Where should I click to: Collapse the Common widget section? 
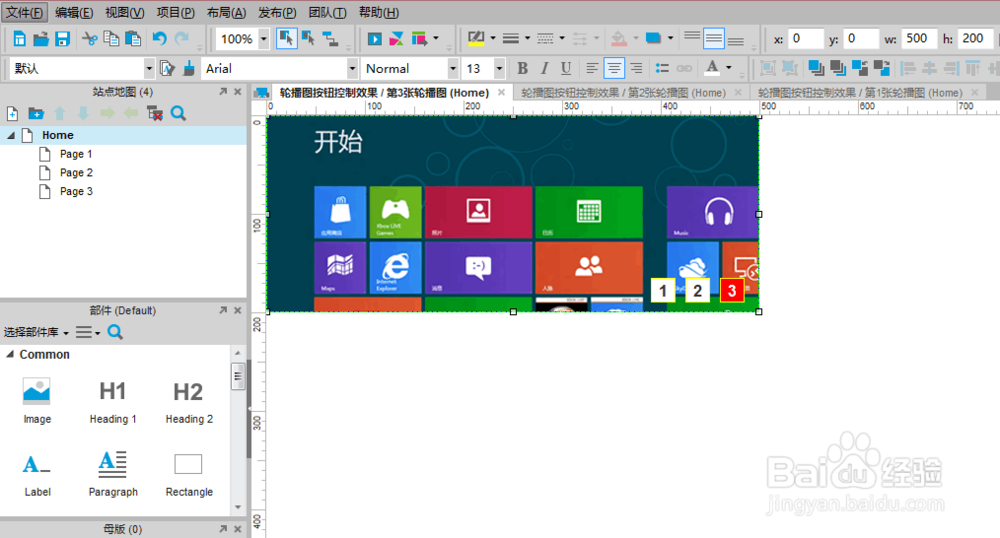[x=10, y=354]
